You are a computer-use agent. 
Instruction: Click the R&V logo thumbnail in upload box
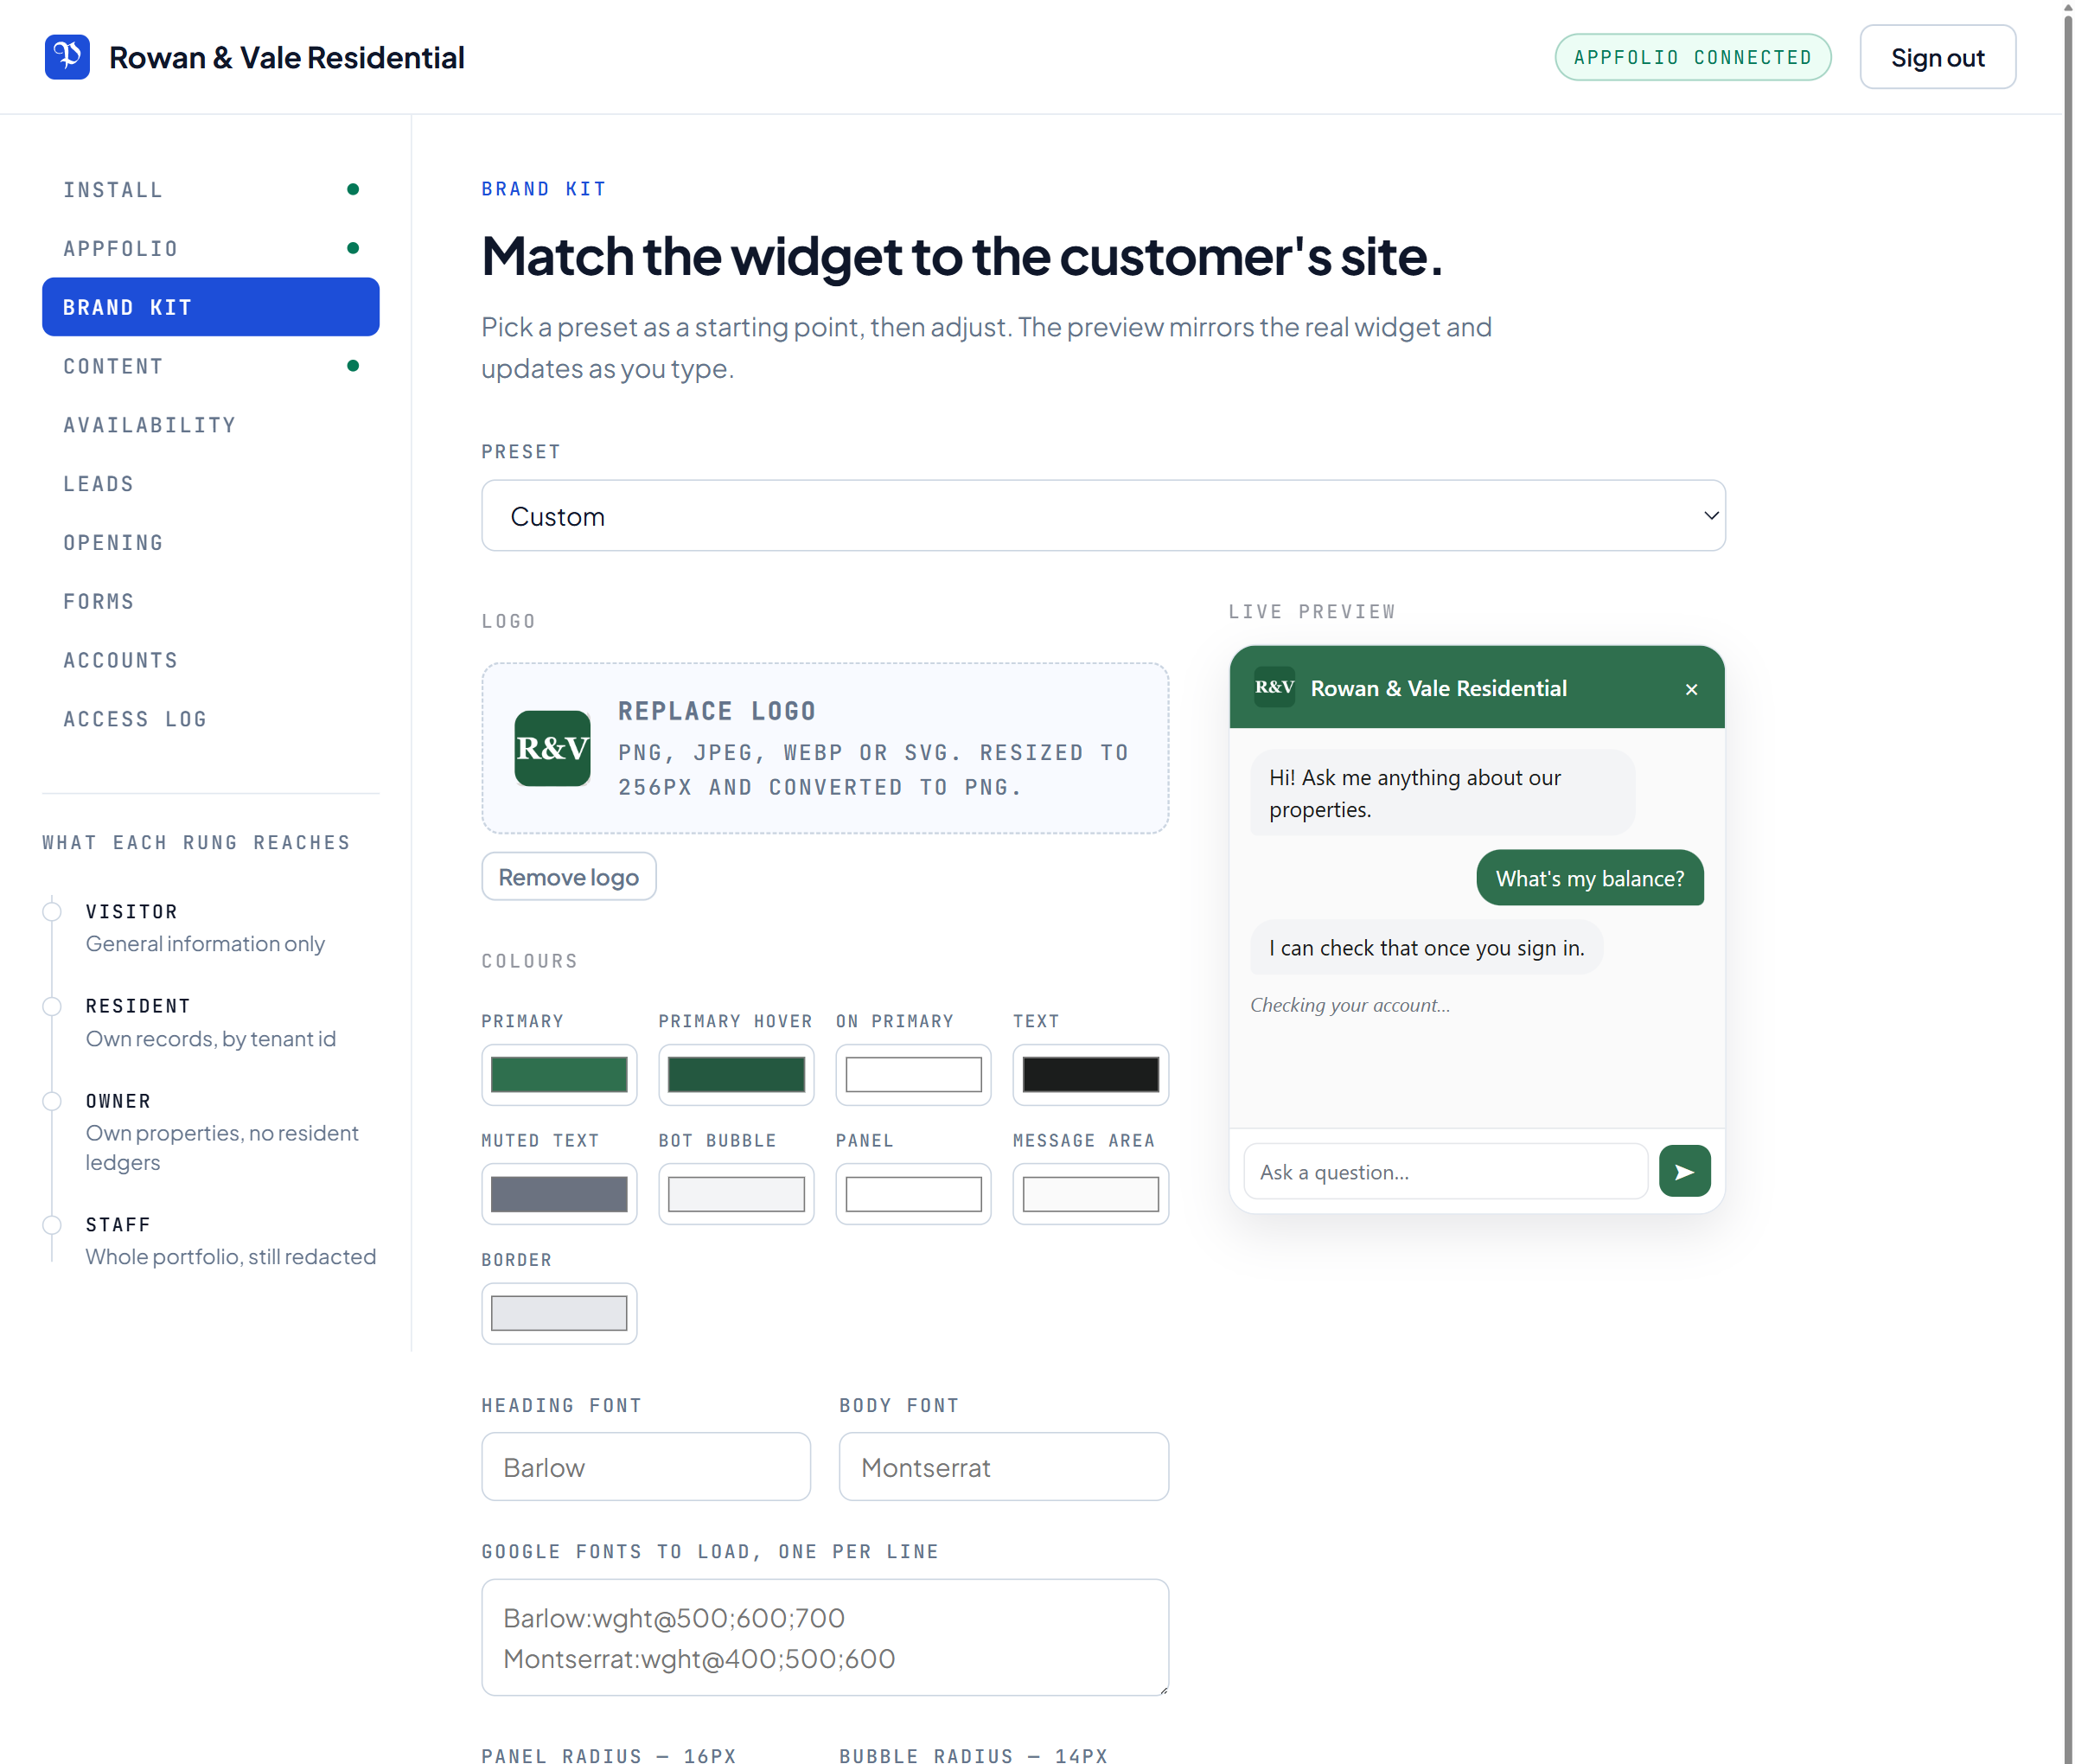coord(552,748)
